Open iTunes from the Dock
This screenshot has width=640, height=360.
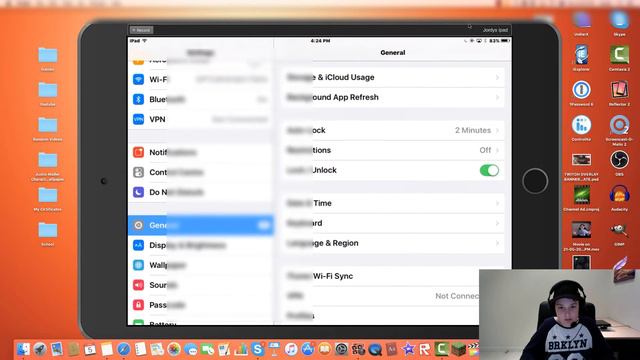(x=291, y=349)
